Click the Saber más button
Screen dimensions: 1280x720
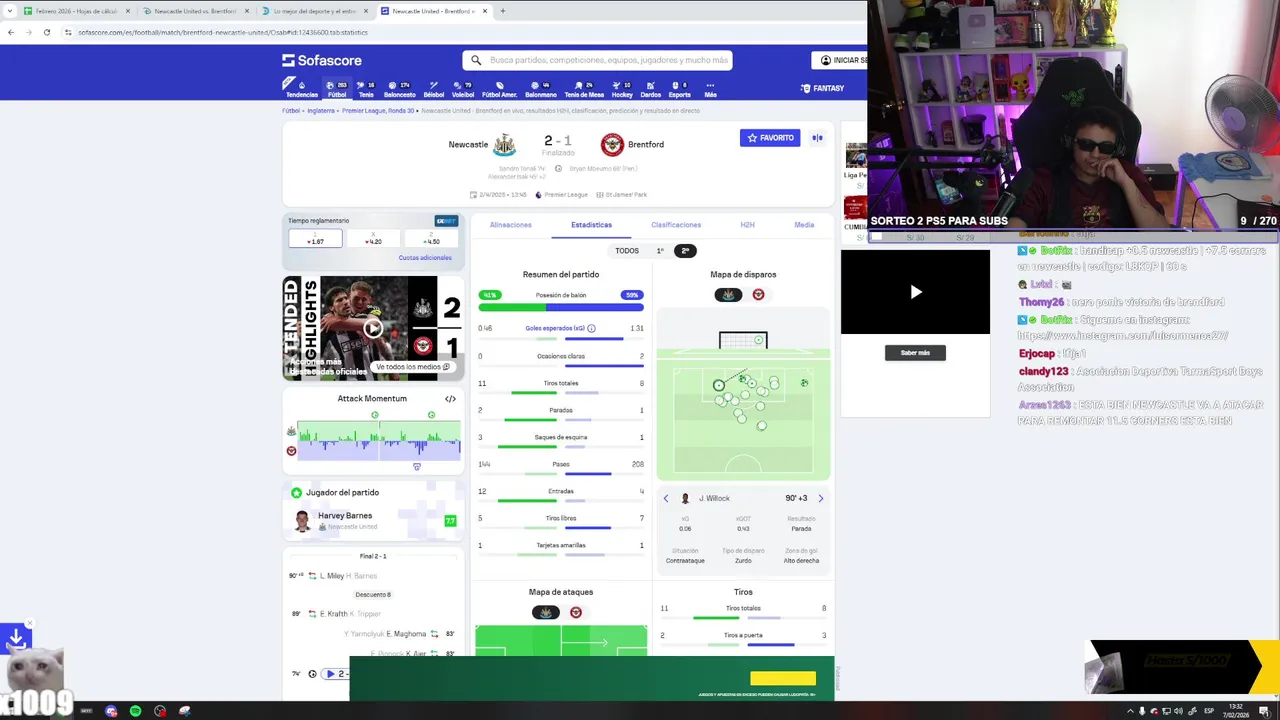click(x=915, y=353)
